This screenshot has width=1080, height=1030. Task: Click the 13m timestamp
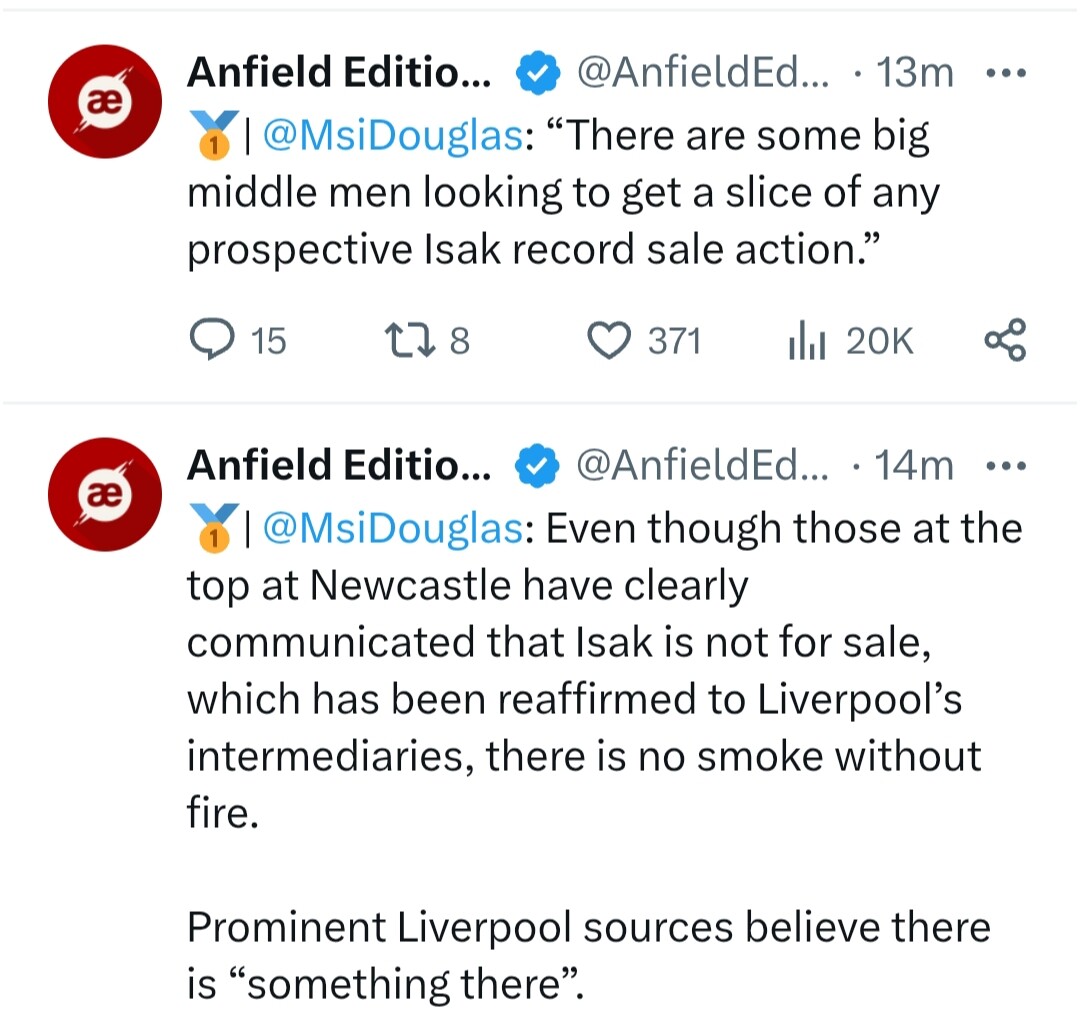[914, 72]
